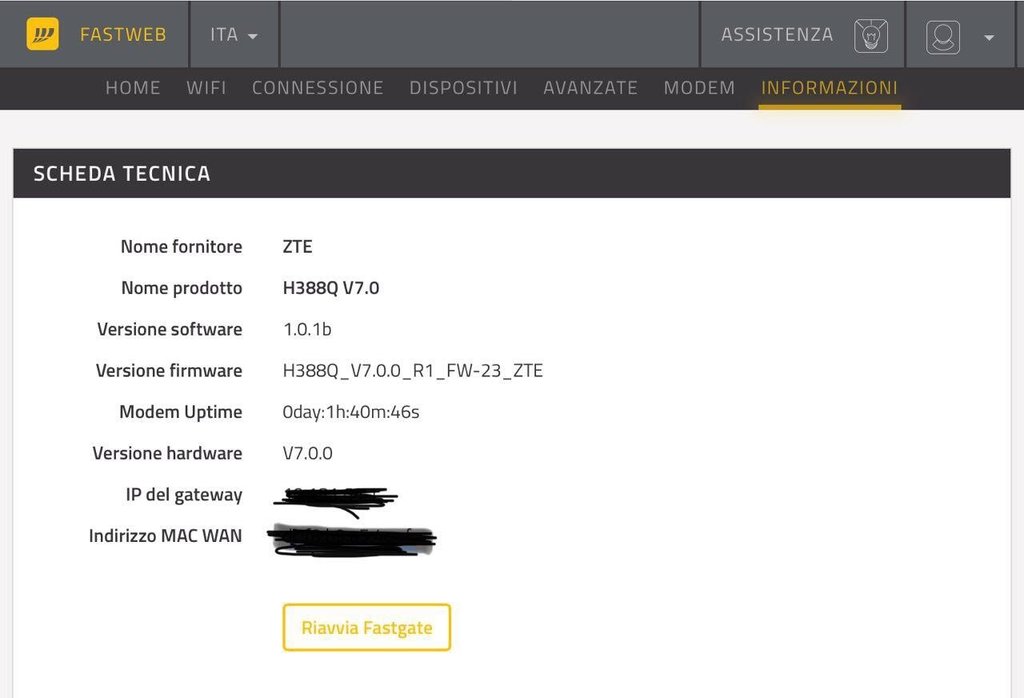Click the FASTWEB brand text link
This screenshot has width=1024, height=698.
(x=123, y=34)
